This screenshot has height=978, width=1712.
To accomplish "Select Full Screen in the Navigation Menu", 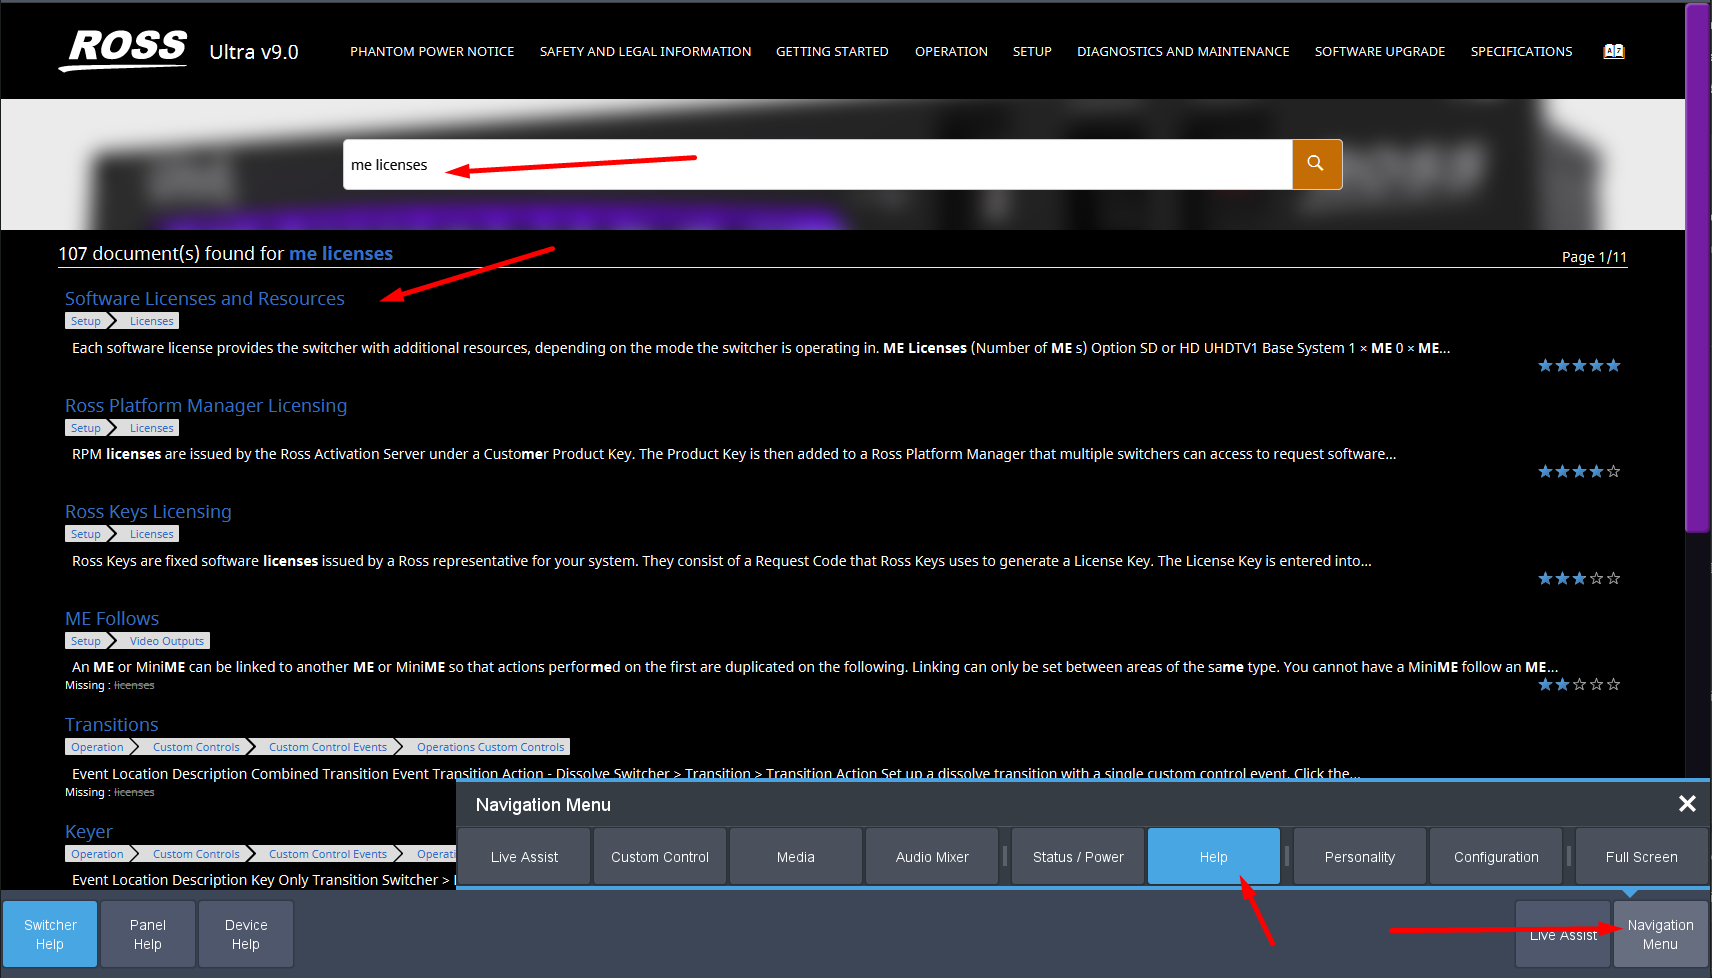I will (x=1642, y=857).
